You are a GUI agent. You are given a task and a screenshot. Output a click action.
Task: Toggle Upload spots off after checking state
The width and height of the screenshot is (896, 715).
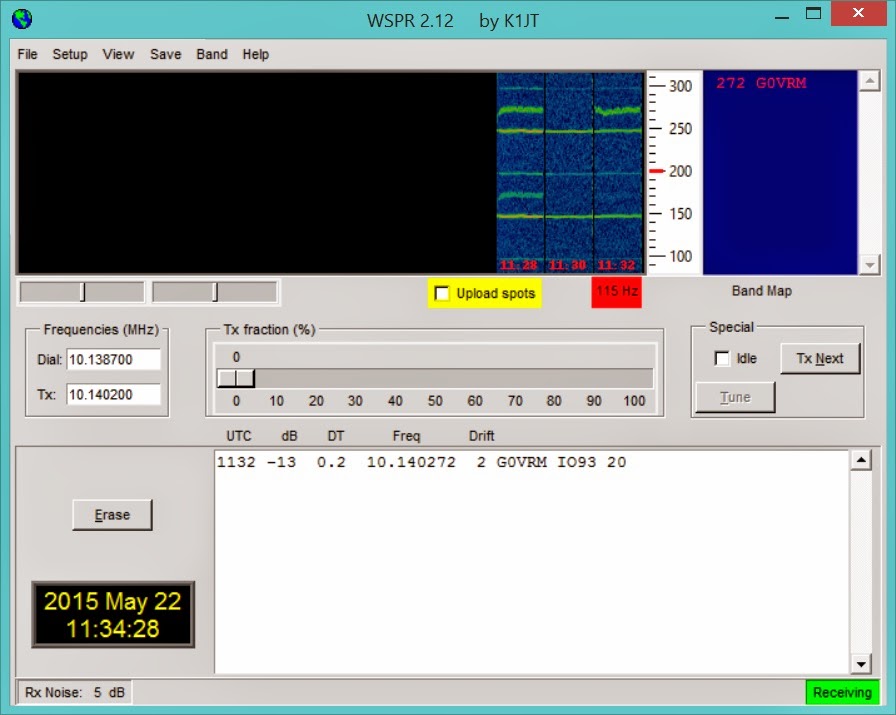click(442, 294)
